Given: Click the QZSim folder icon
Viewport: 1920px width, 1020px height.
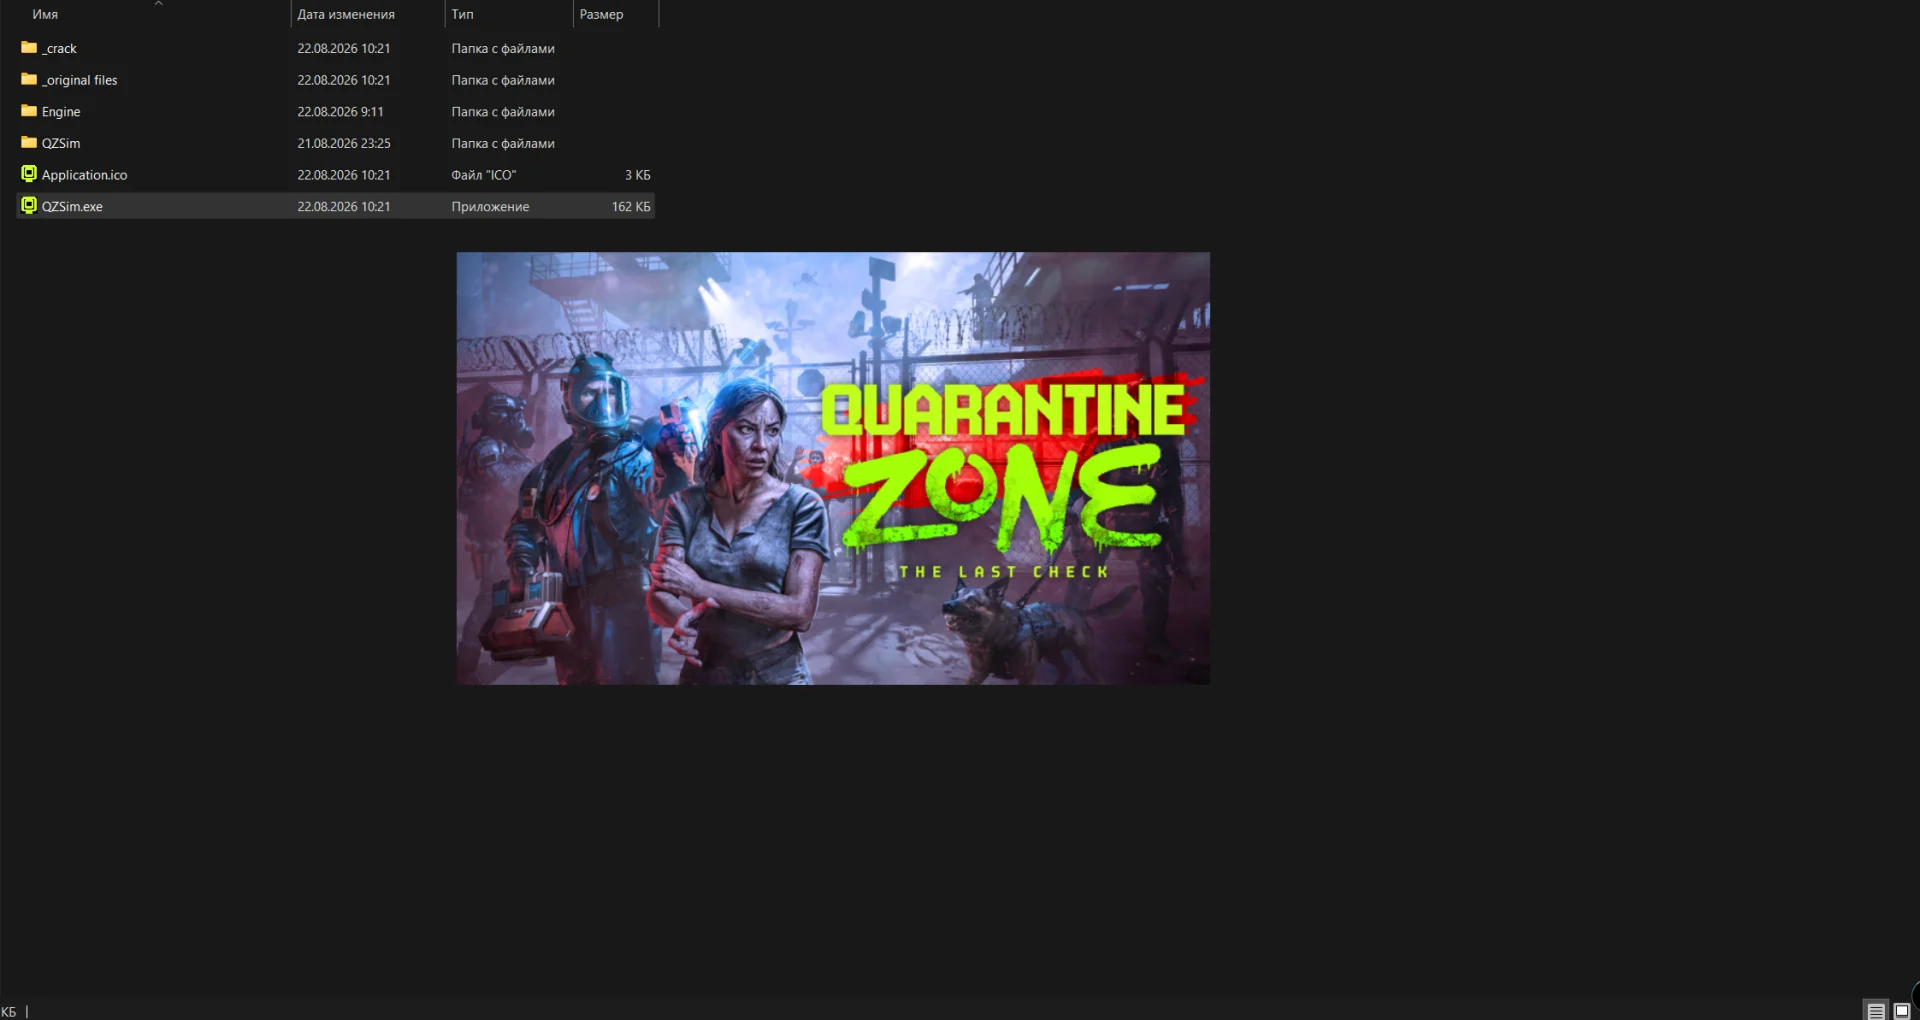Looking at the screenshot, I should tap(29, 143).
